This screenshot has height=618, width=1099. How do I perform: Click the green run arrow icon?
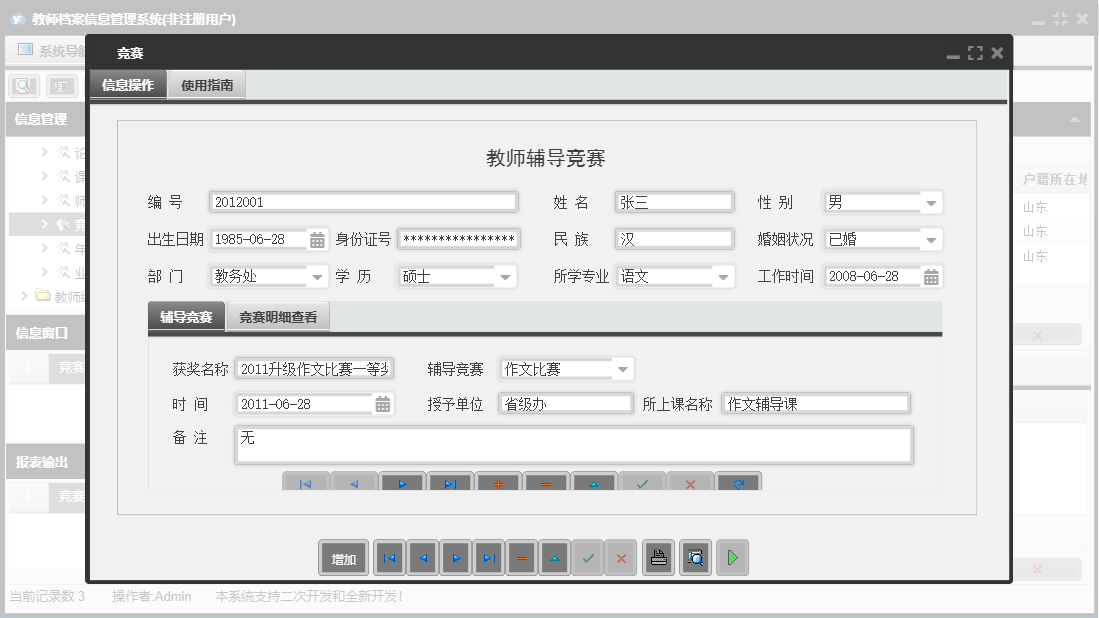731,557
